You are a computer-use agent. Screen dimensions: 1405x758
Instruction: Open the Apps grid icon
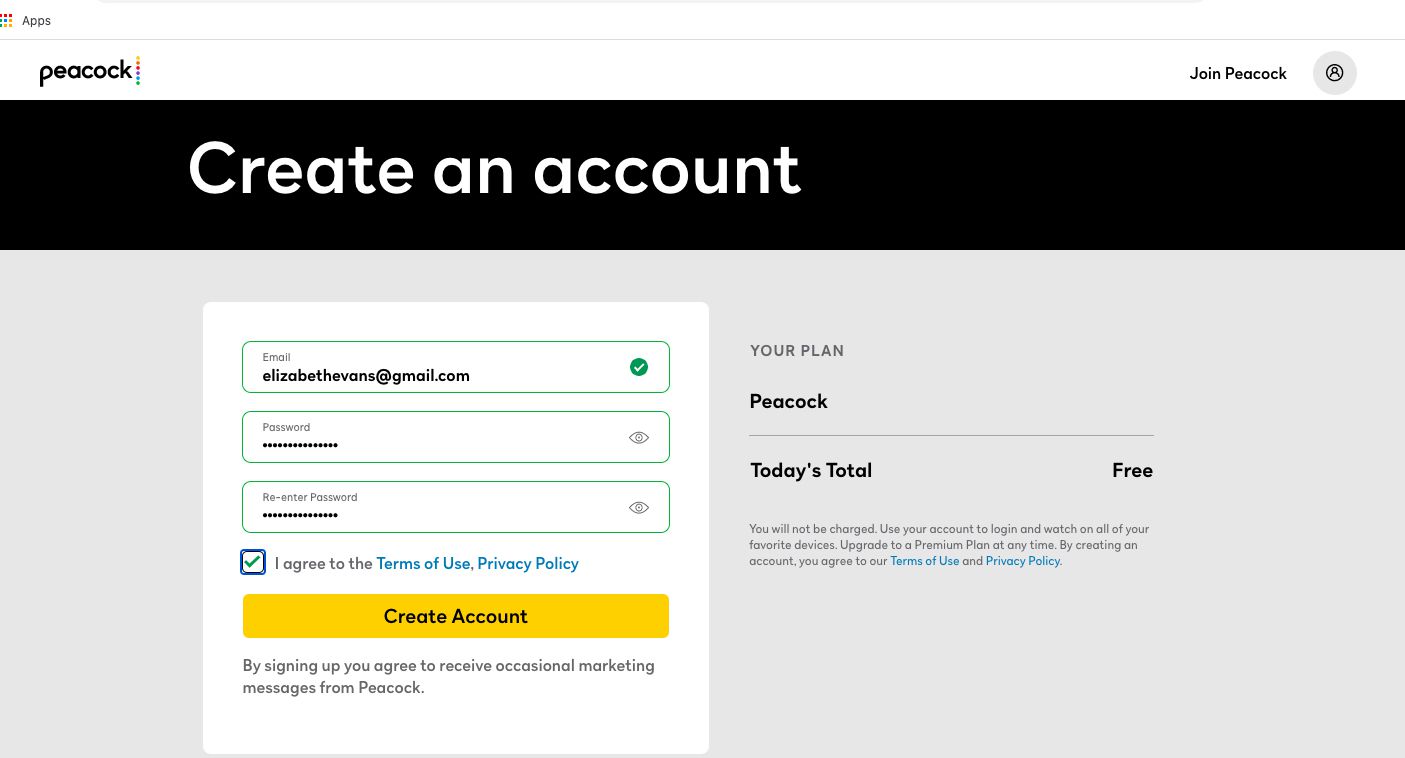7,20
